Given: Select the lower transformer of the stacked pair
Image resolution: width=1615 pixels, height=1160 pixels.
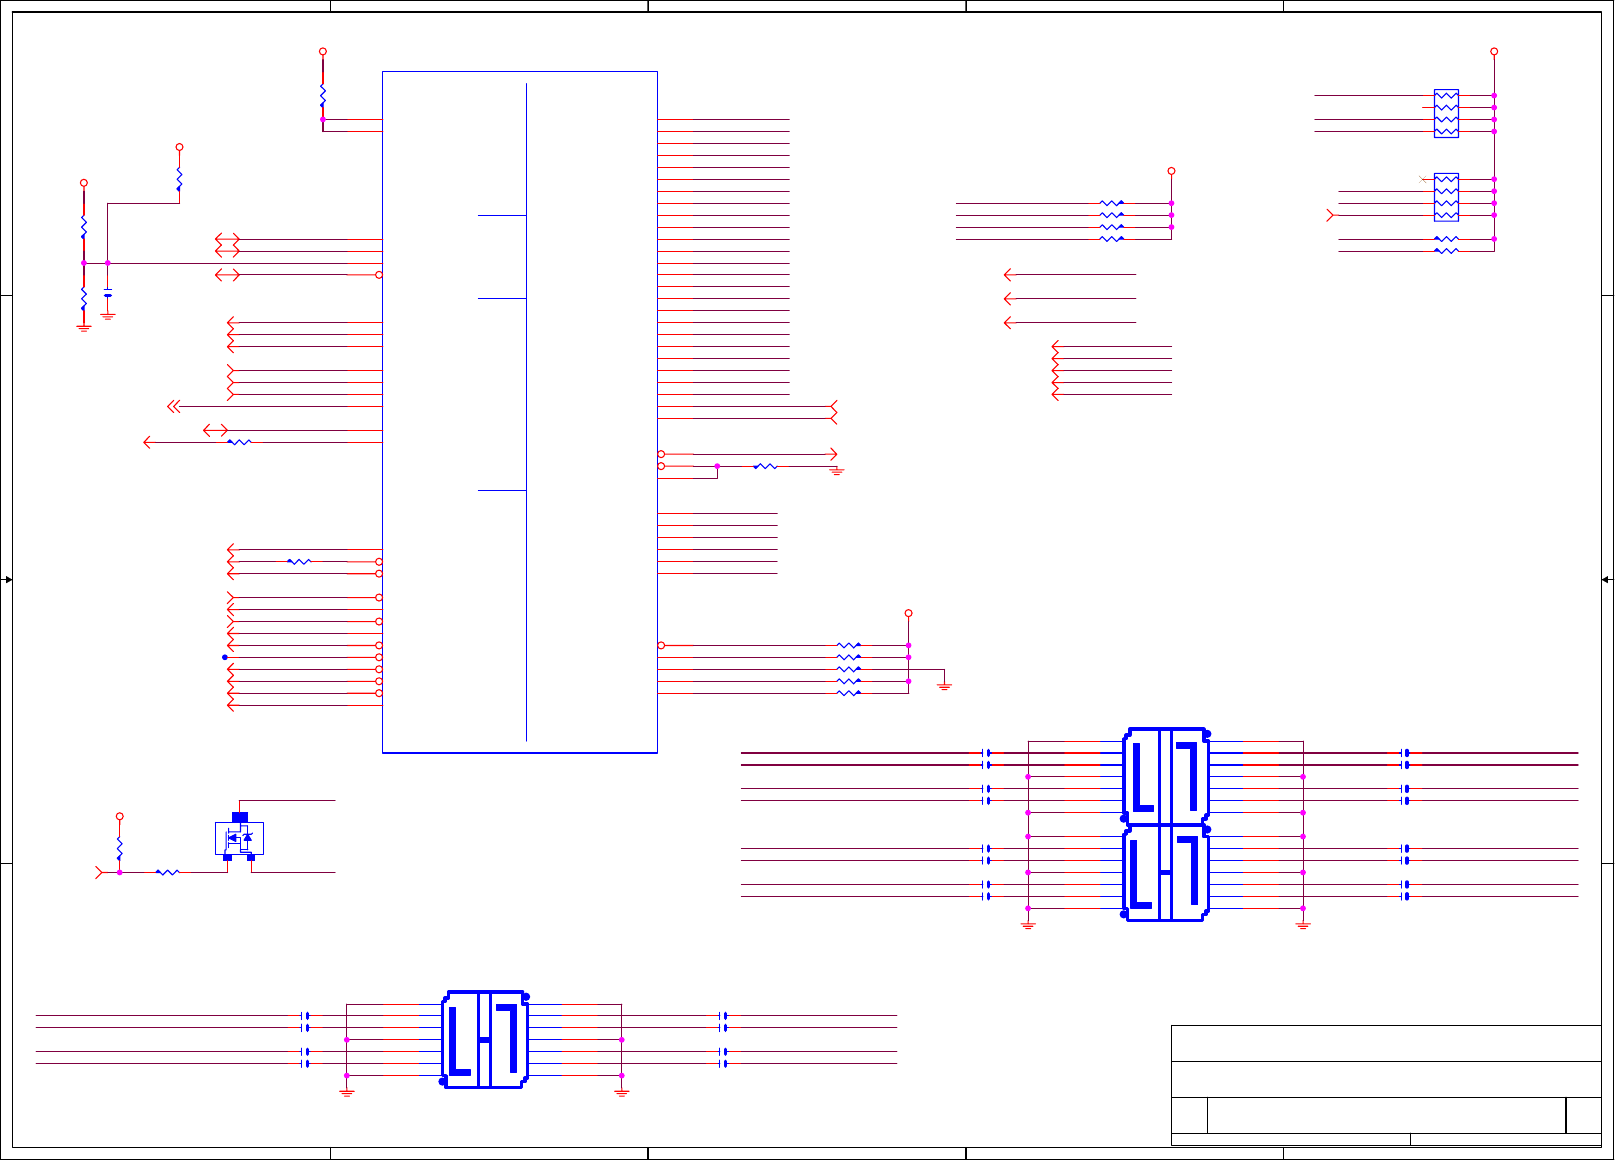Looking at the screenshot, I should click(x=1166, y=873).
